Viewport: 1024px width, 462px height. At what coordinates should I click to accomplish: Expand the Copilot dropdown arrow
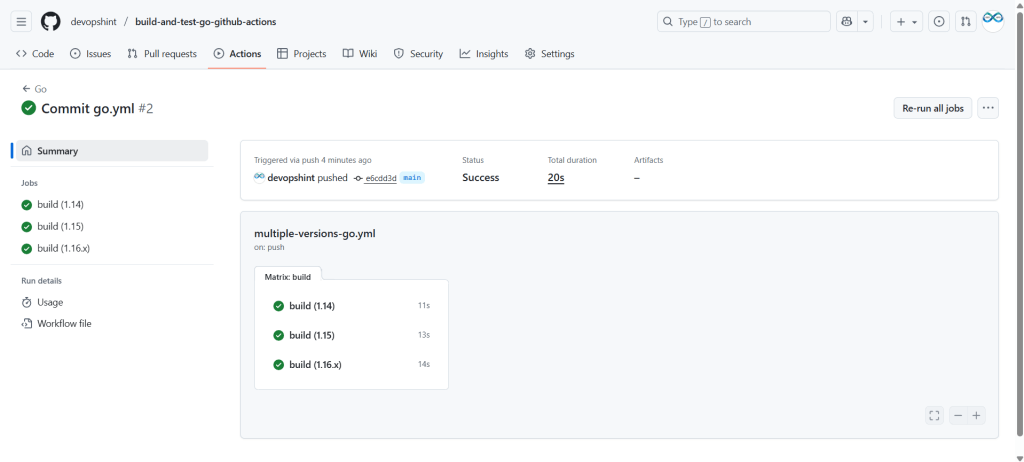(865, 22)
